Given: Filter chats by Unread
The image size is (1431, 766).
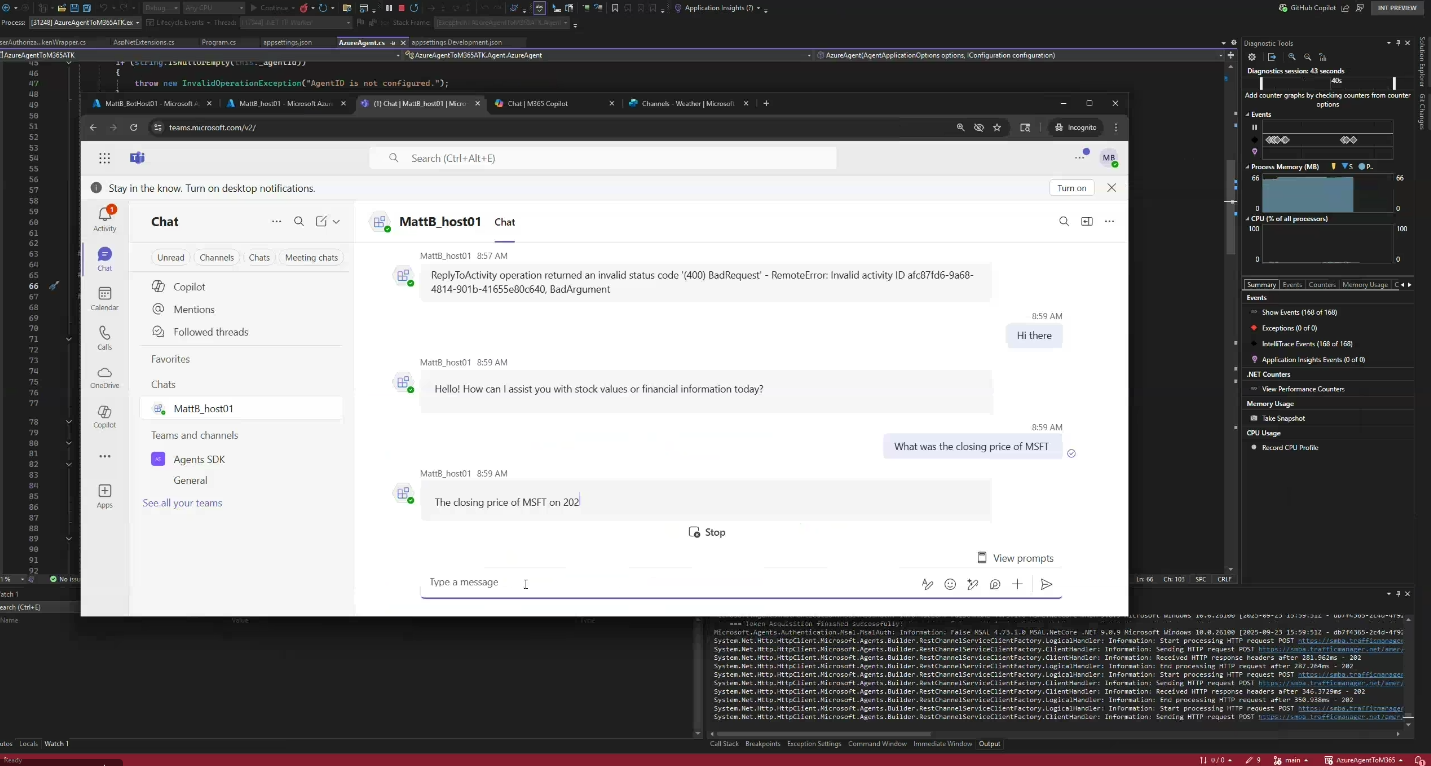Looking at the screenshot, I should (170, 257).
